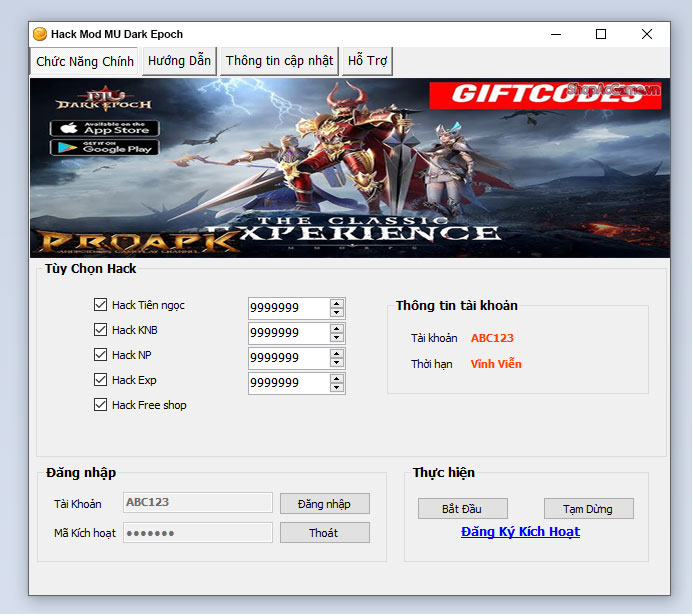Viewport: 693px width, 616px height.
Task: Increase the Hack Exp value with up arrow
Action: click(x=337, y=379)
